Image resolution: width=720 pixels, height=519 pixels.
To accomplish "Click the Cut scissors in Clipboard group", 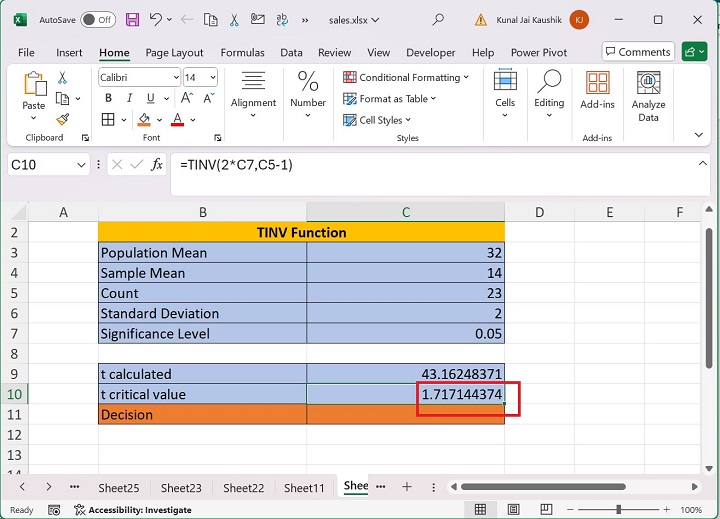I will (x=62, y=78).
